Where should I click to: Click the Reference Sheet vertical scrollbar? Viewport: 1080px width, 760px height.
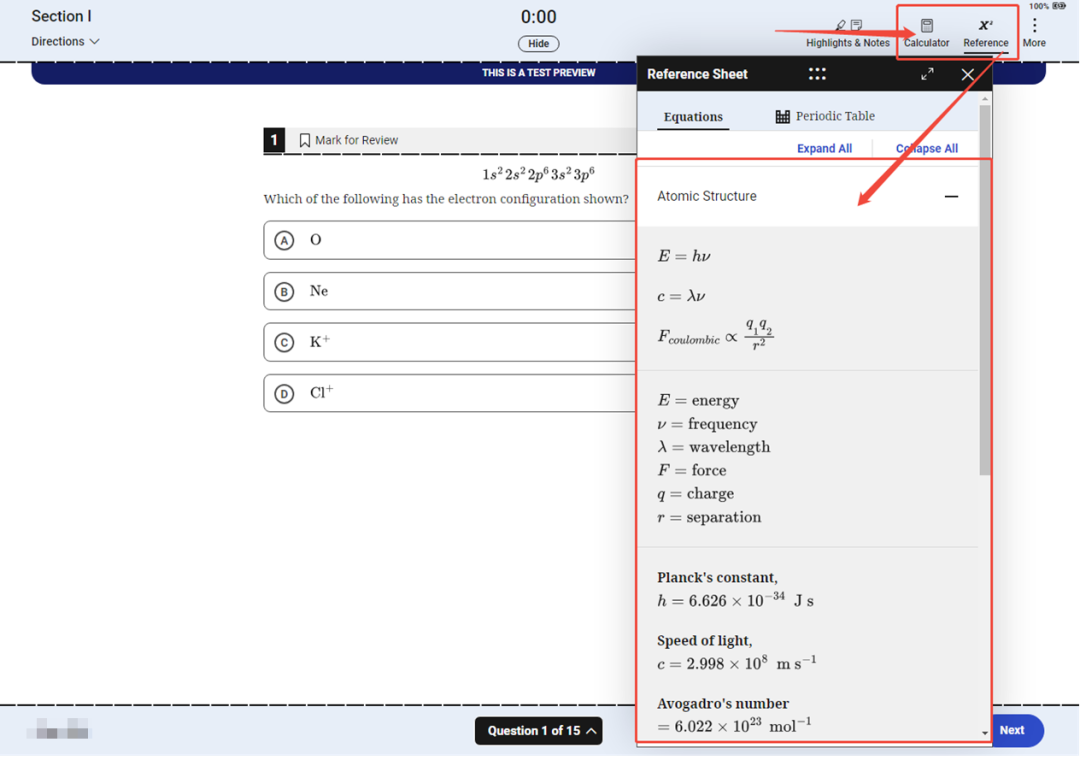[x=985, y=300]
